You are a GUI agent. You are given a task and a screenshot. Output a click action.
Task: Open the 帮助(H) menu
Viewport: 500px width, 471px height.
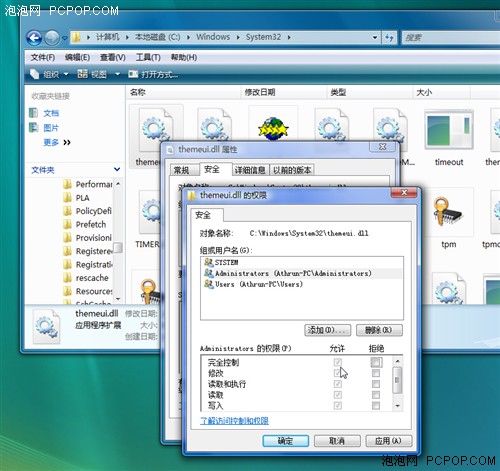[184, 57]
